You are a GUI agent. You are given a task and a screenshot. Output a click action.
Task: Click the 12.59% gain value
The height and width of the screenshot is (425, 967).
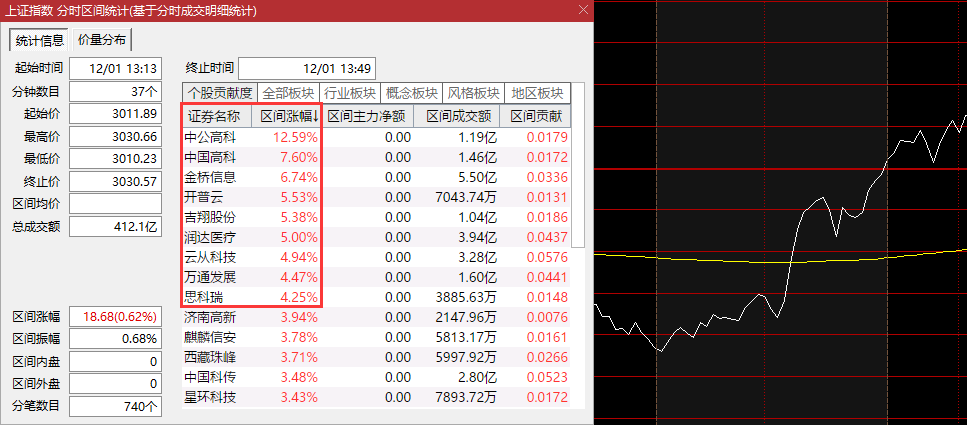click(x=296, y=138)
